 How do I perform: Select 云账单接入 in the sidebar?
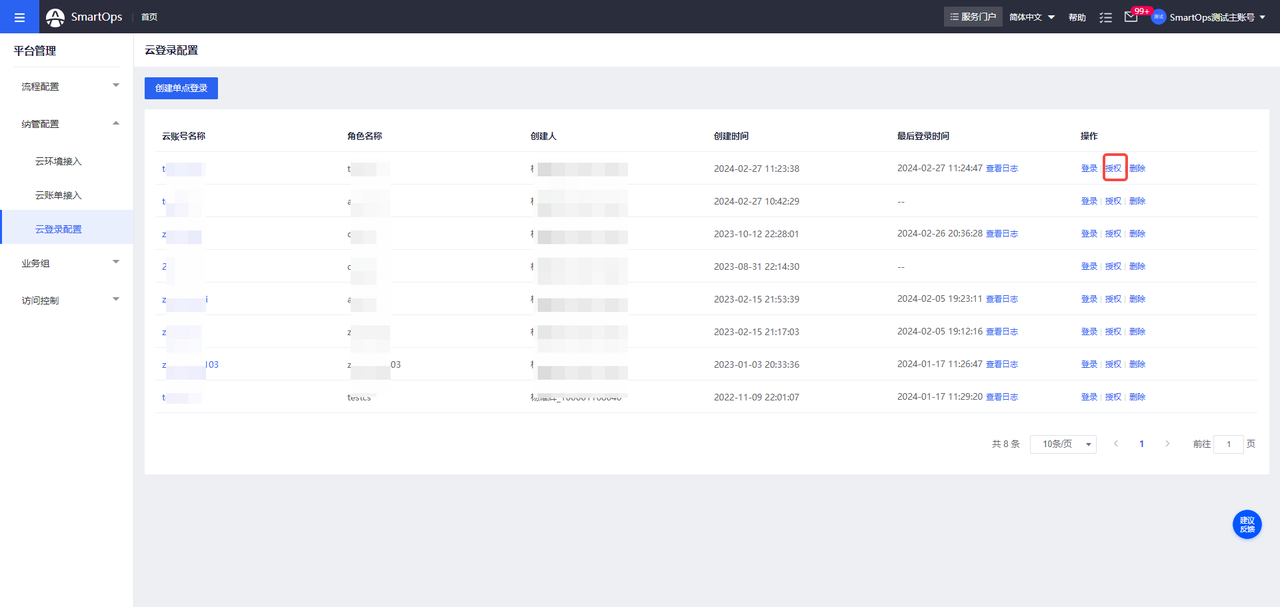(58, 195)
